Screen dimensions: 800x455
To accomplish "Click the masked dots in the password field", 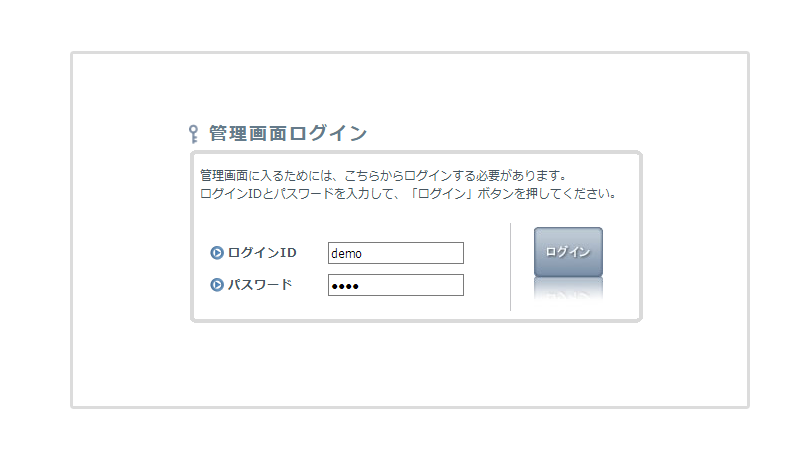I will 345,287.
